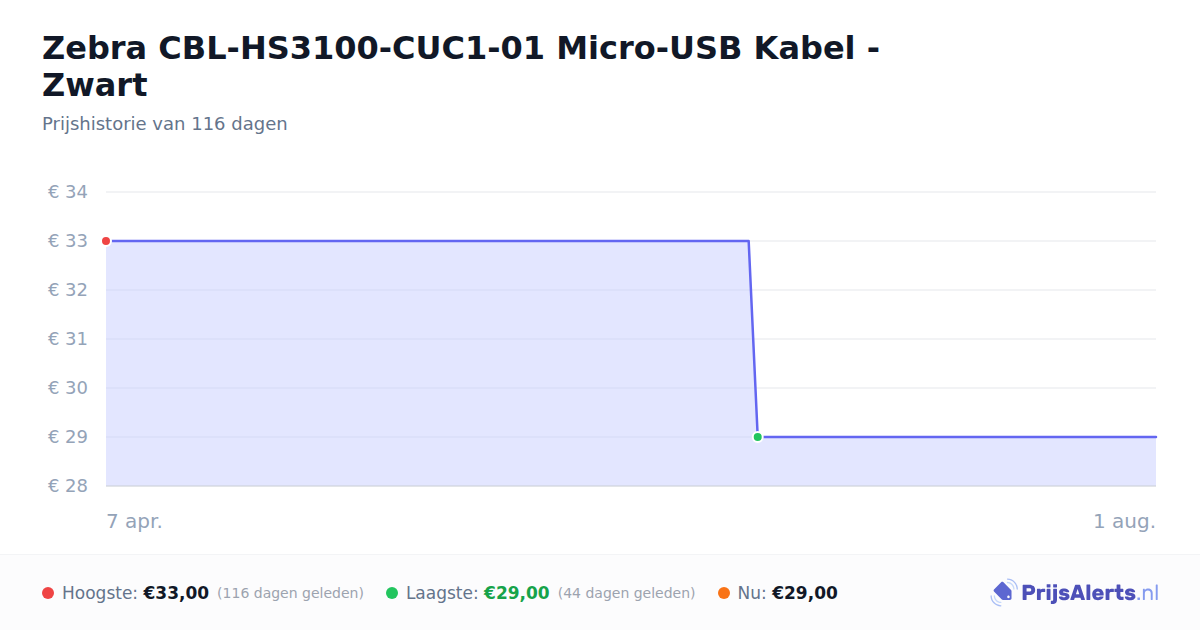The height and width of the screenshot is (630, 1200).
Task: Select the red highest-price marker on the chart
Action: (106, 241)
